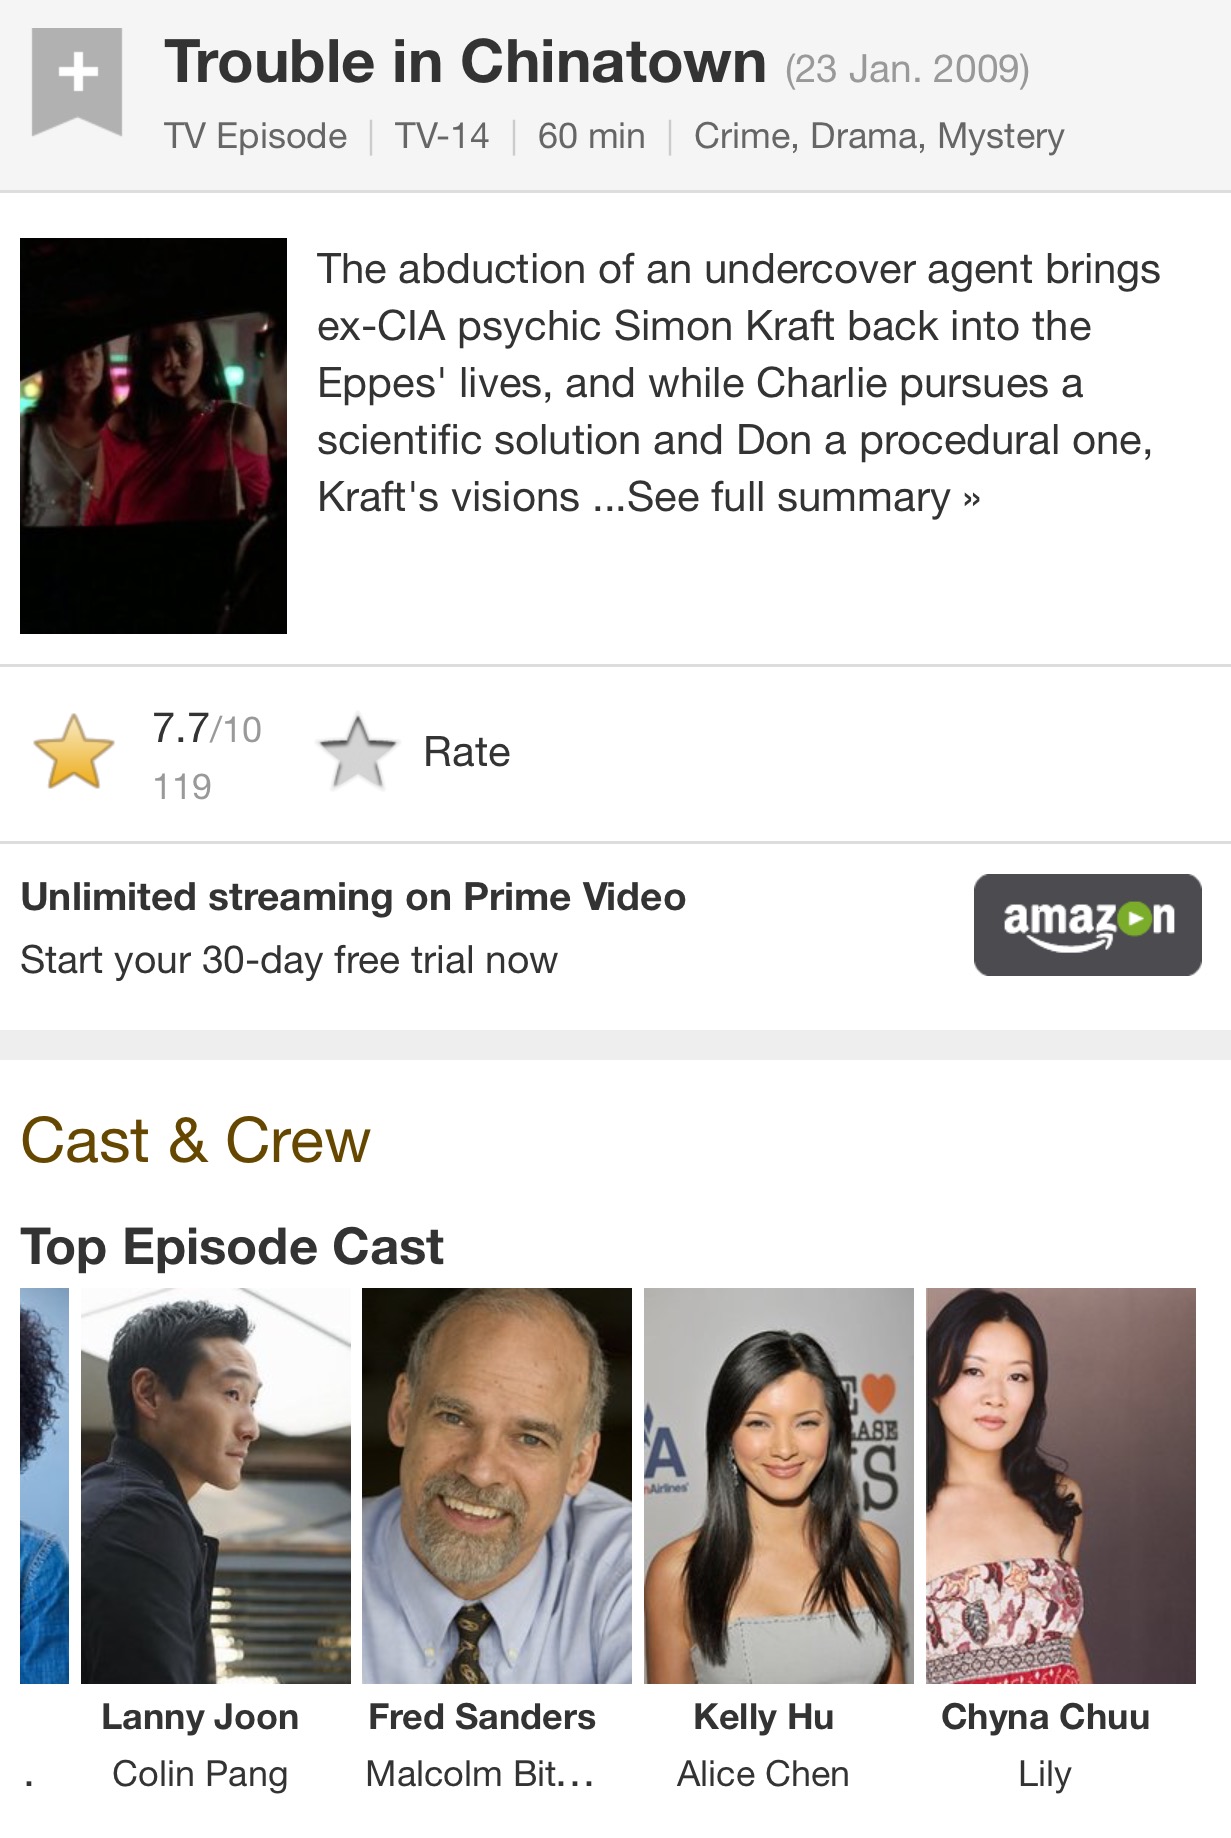Tap the add to watchlist ribbon icon
Viewport: 1231px width, 1838px height.
pos(77,78)
